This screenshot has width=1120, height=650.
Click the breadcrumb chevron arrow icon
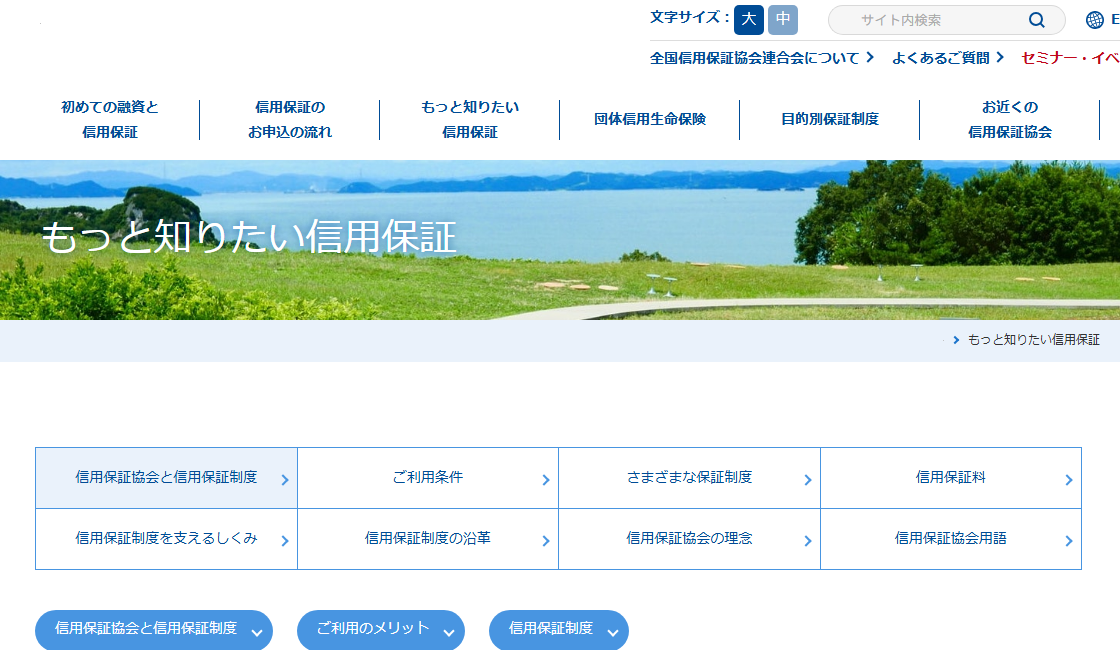click(956, 340)
